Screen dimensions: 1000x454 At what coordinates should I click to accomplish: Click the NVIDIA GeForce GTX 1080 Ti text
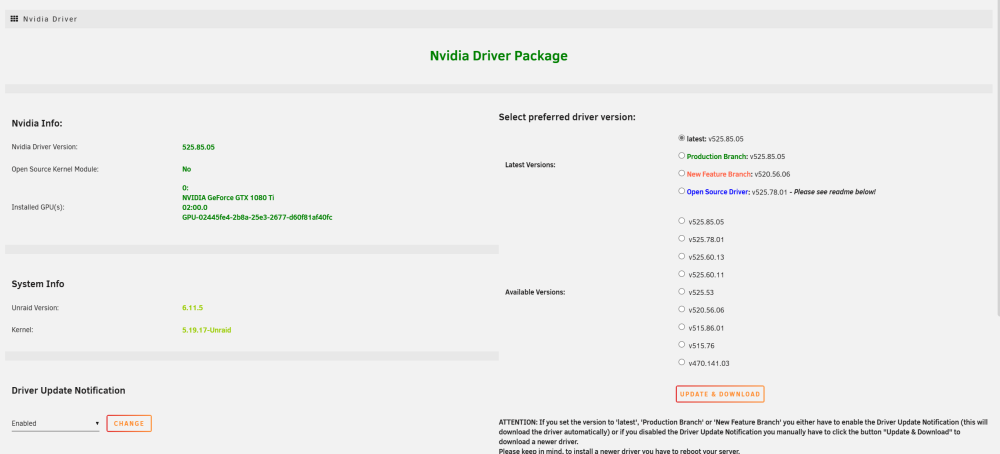point(228,198)
